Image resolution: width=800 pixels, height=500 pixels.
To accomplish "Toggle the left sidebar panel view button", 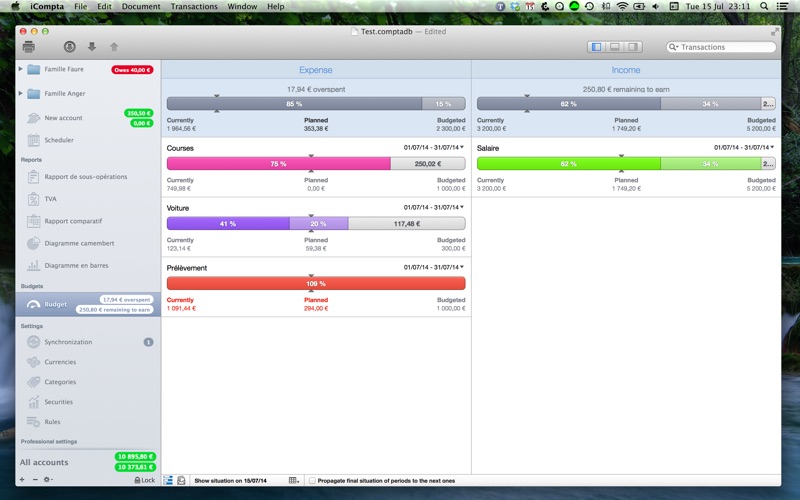I will coord(596,47).
